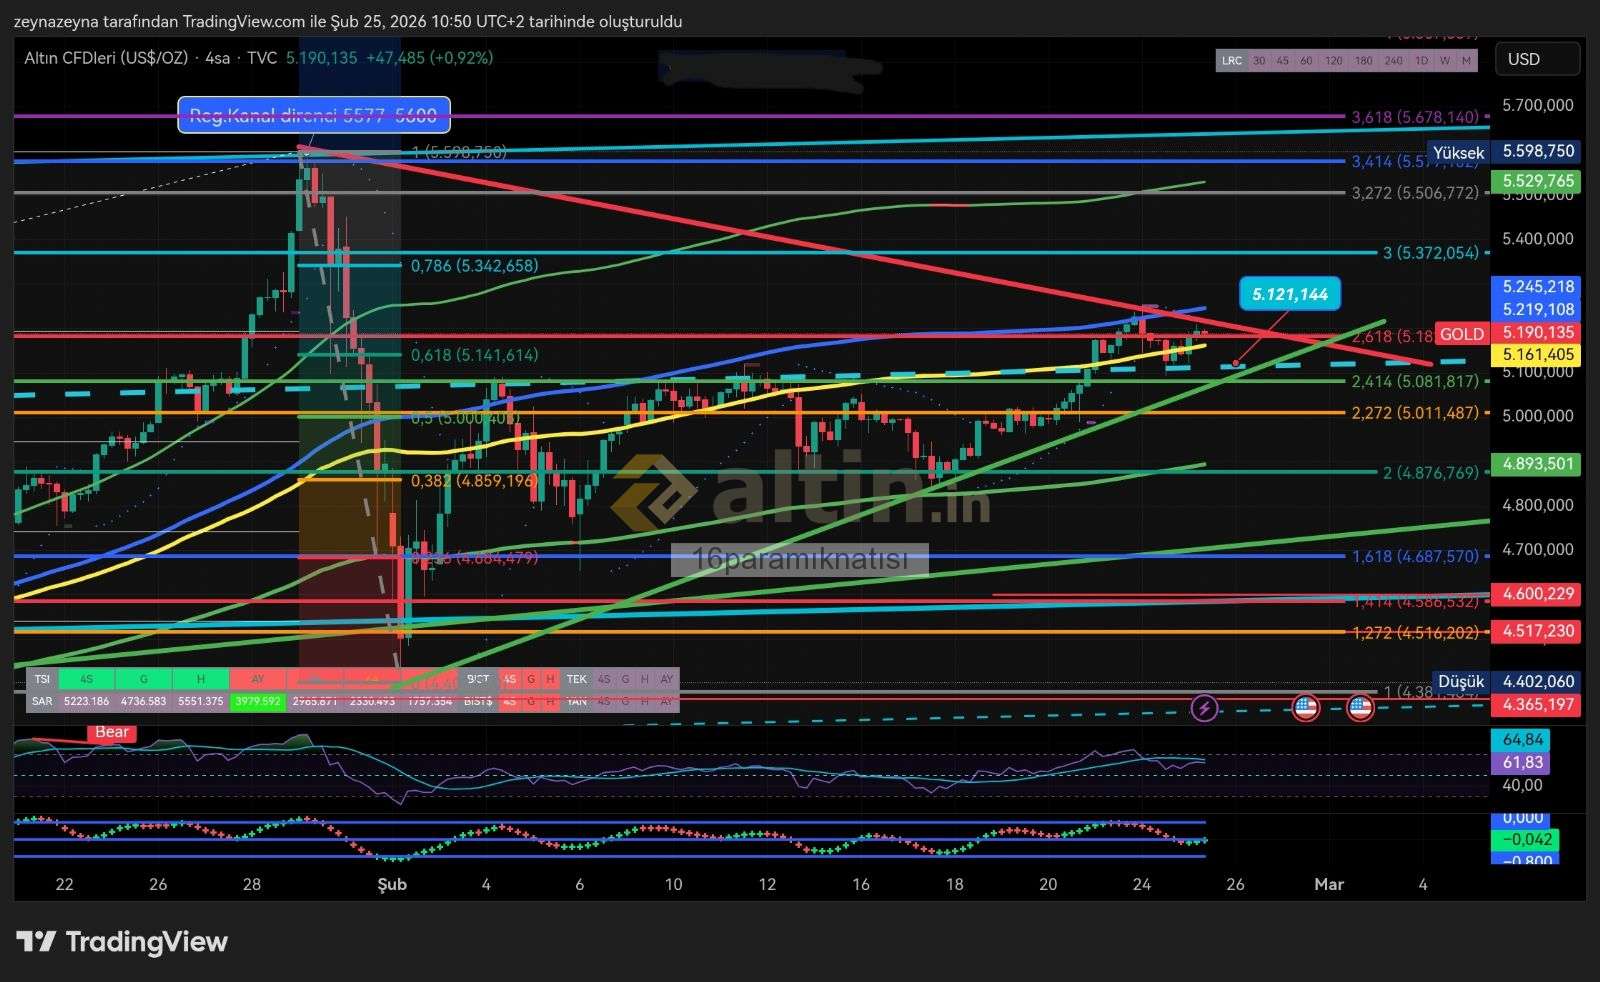Click the altin.in watermark logo

click(800, 490)
